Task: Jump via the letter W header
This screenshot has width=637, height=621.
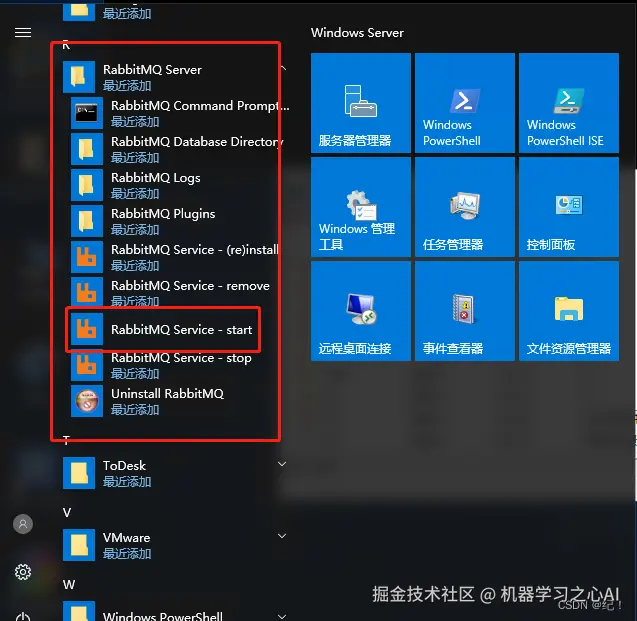Action: pos(69,584)
